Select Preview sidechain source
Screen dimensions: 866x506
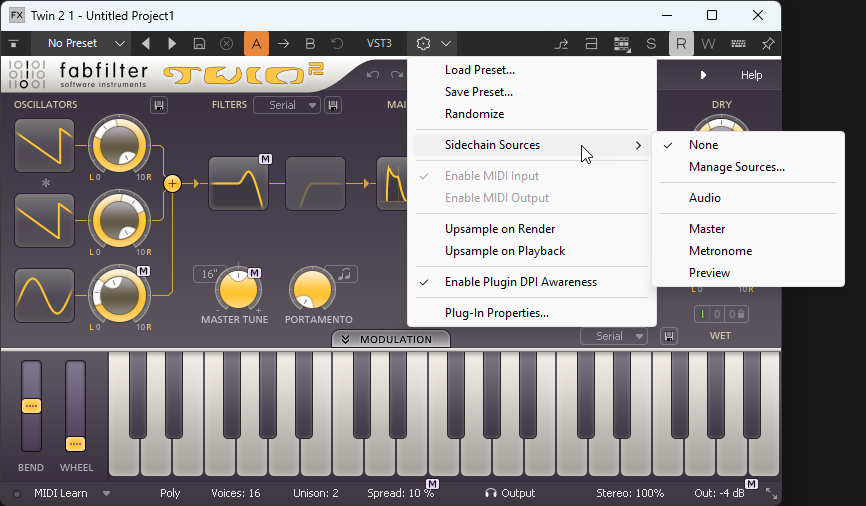point(748,273)
